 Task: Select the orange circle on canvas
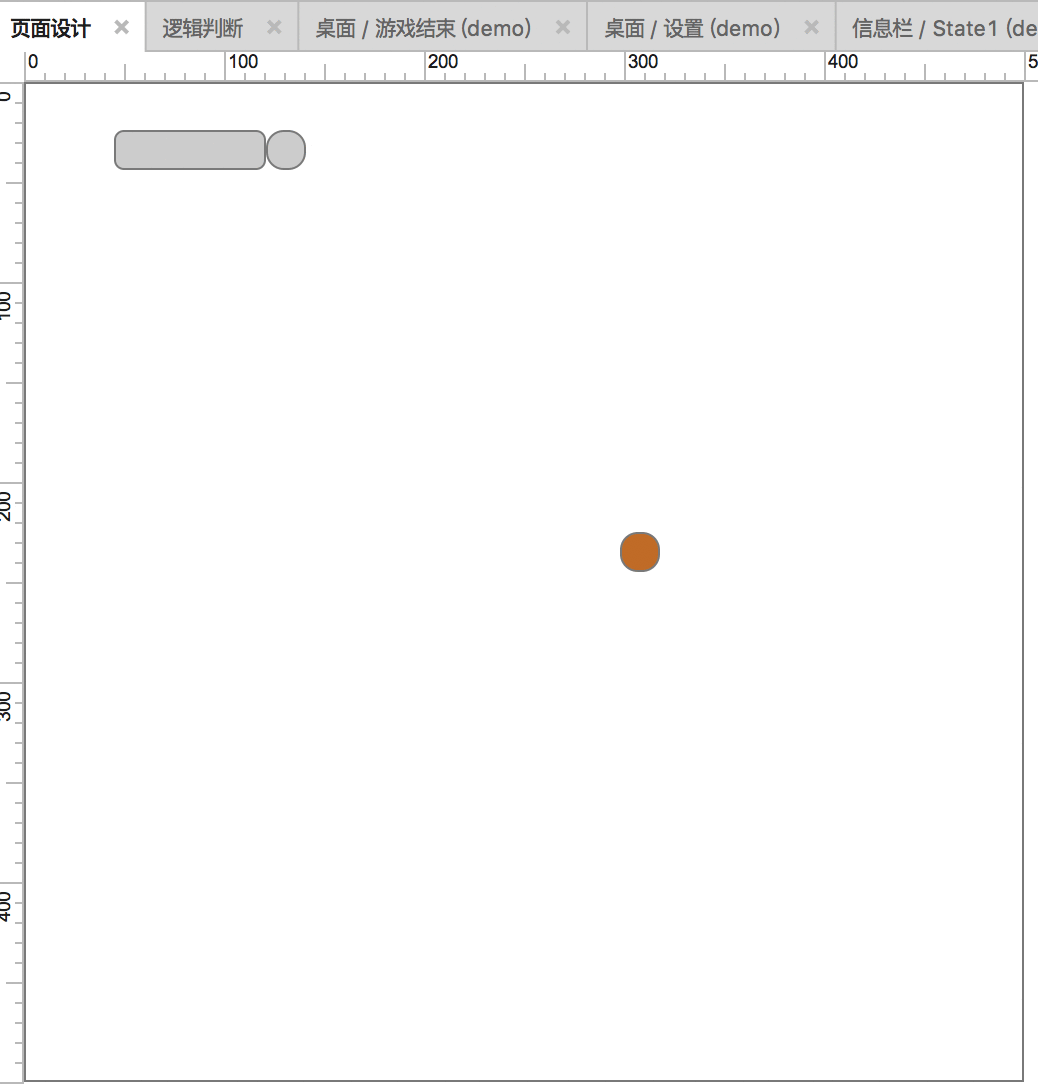(x=640, y=552)
